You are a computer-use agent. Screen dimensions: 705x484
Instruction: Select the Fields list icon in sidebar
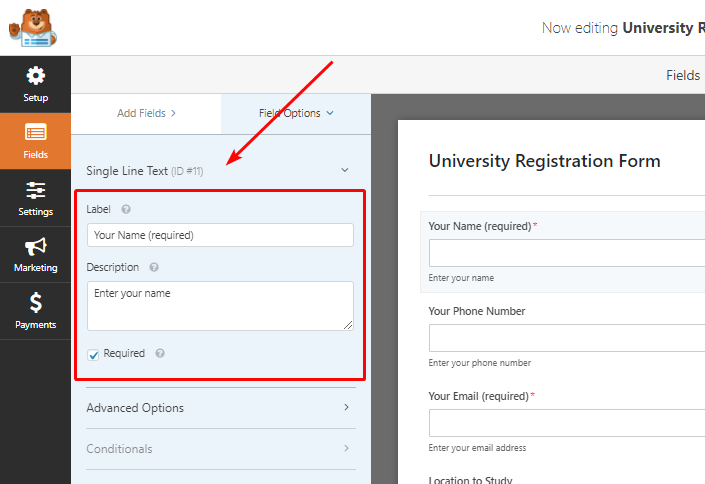point(35,133)
